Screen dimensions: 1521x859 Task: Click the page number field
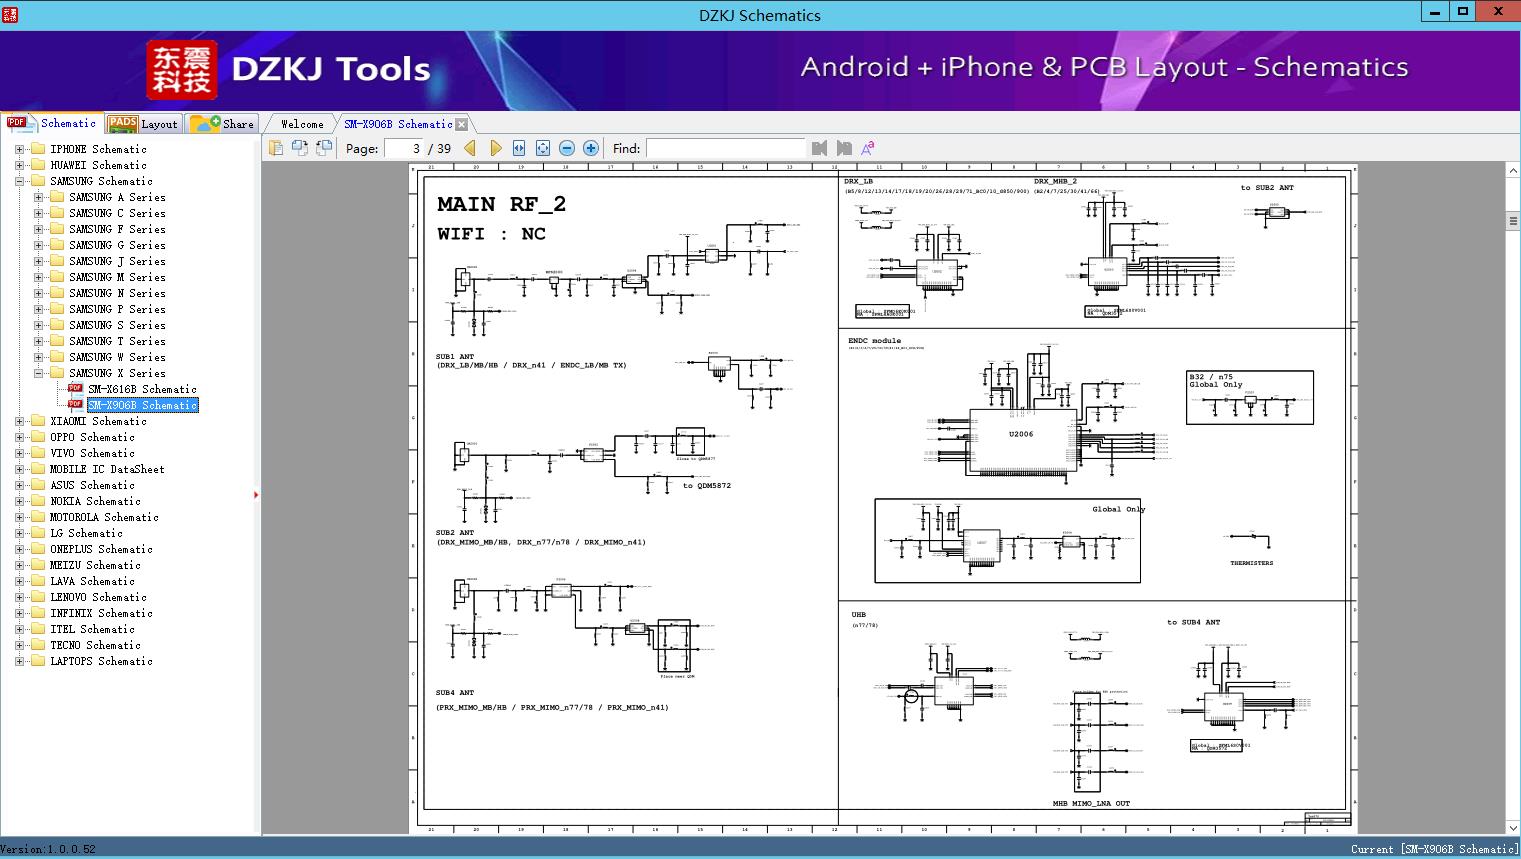(x=404, y=148)
